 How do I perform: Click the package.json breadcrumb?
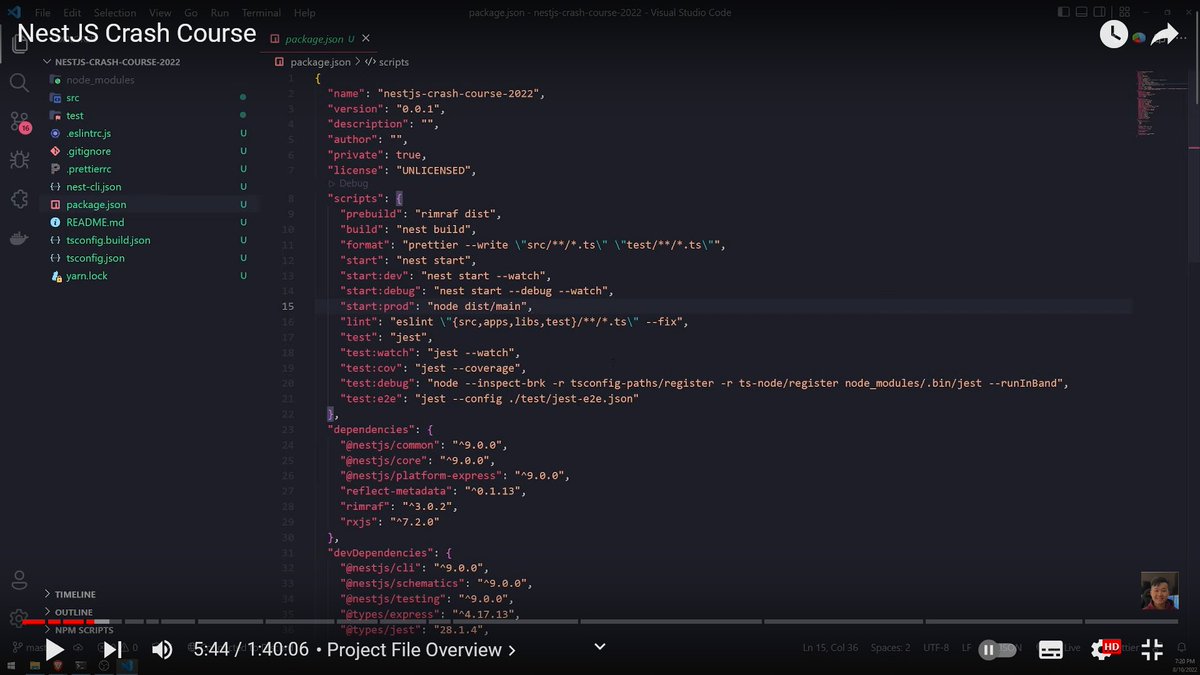pyautogui.click(x=313, y=62)
